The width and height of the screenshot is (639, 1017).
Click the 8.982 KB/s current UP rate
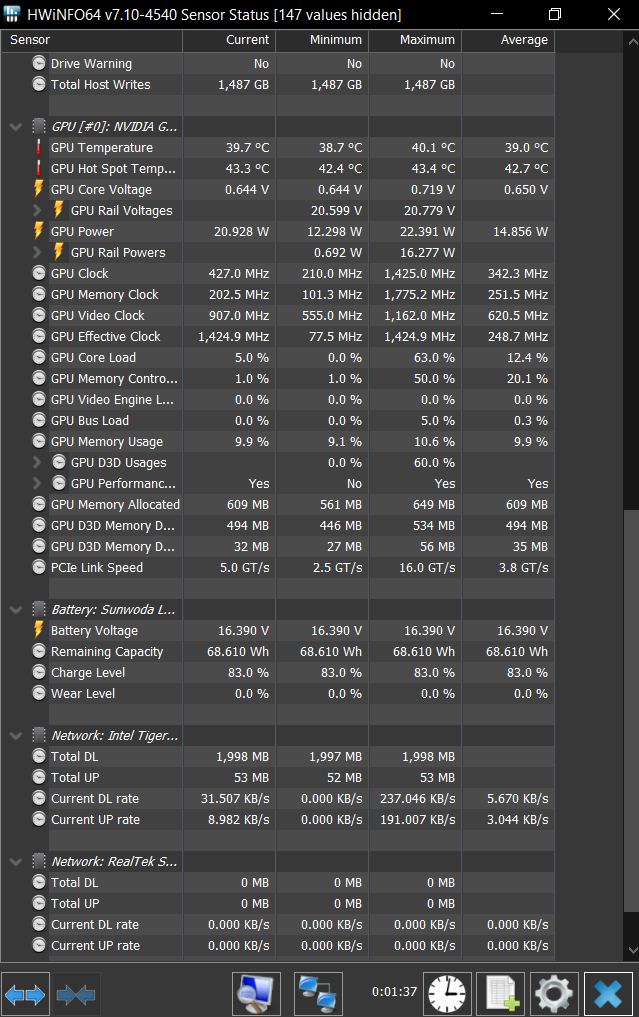[x=239, y=819]
